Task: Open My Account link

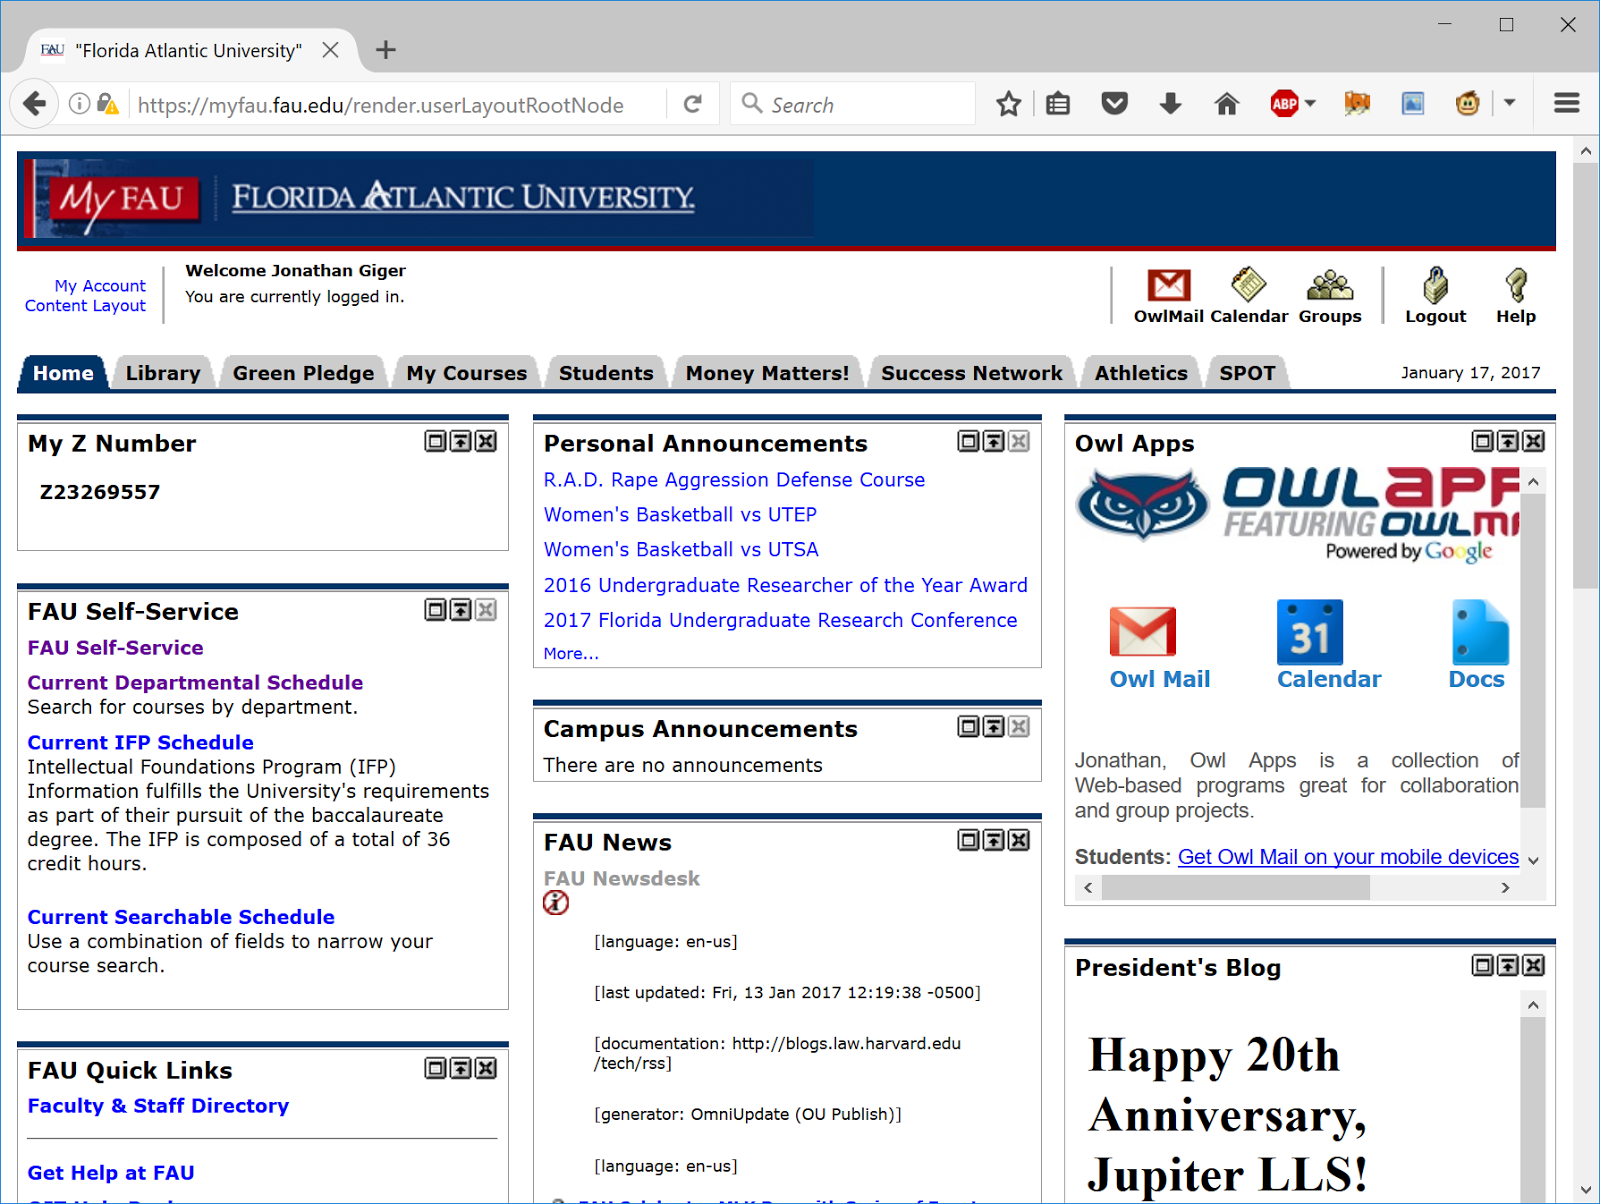Action: point(100,286)
